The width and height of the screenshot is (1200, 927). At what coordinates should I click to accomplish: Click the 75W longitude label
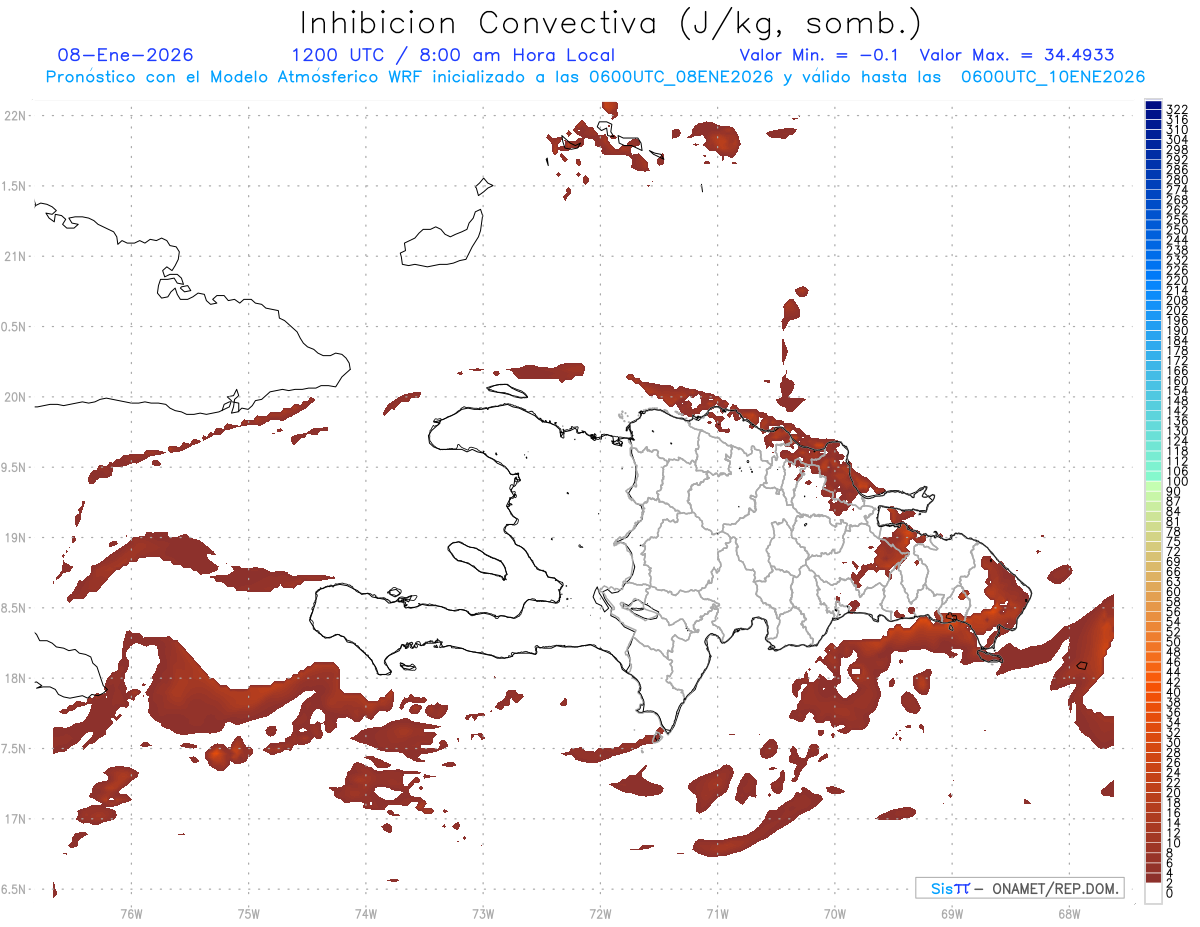click(x=249, y=913)
